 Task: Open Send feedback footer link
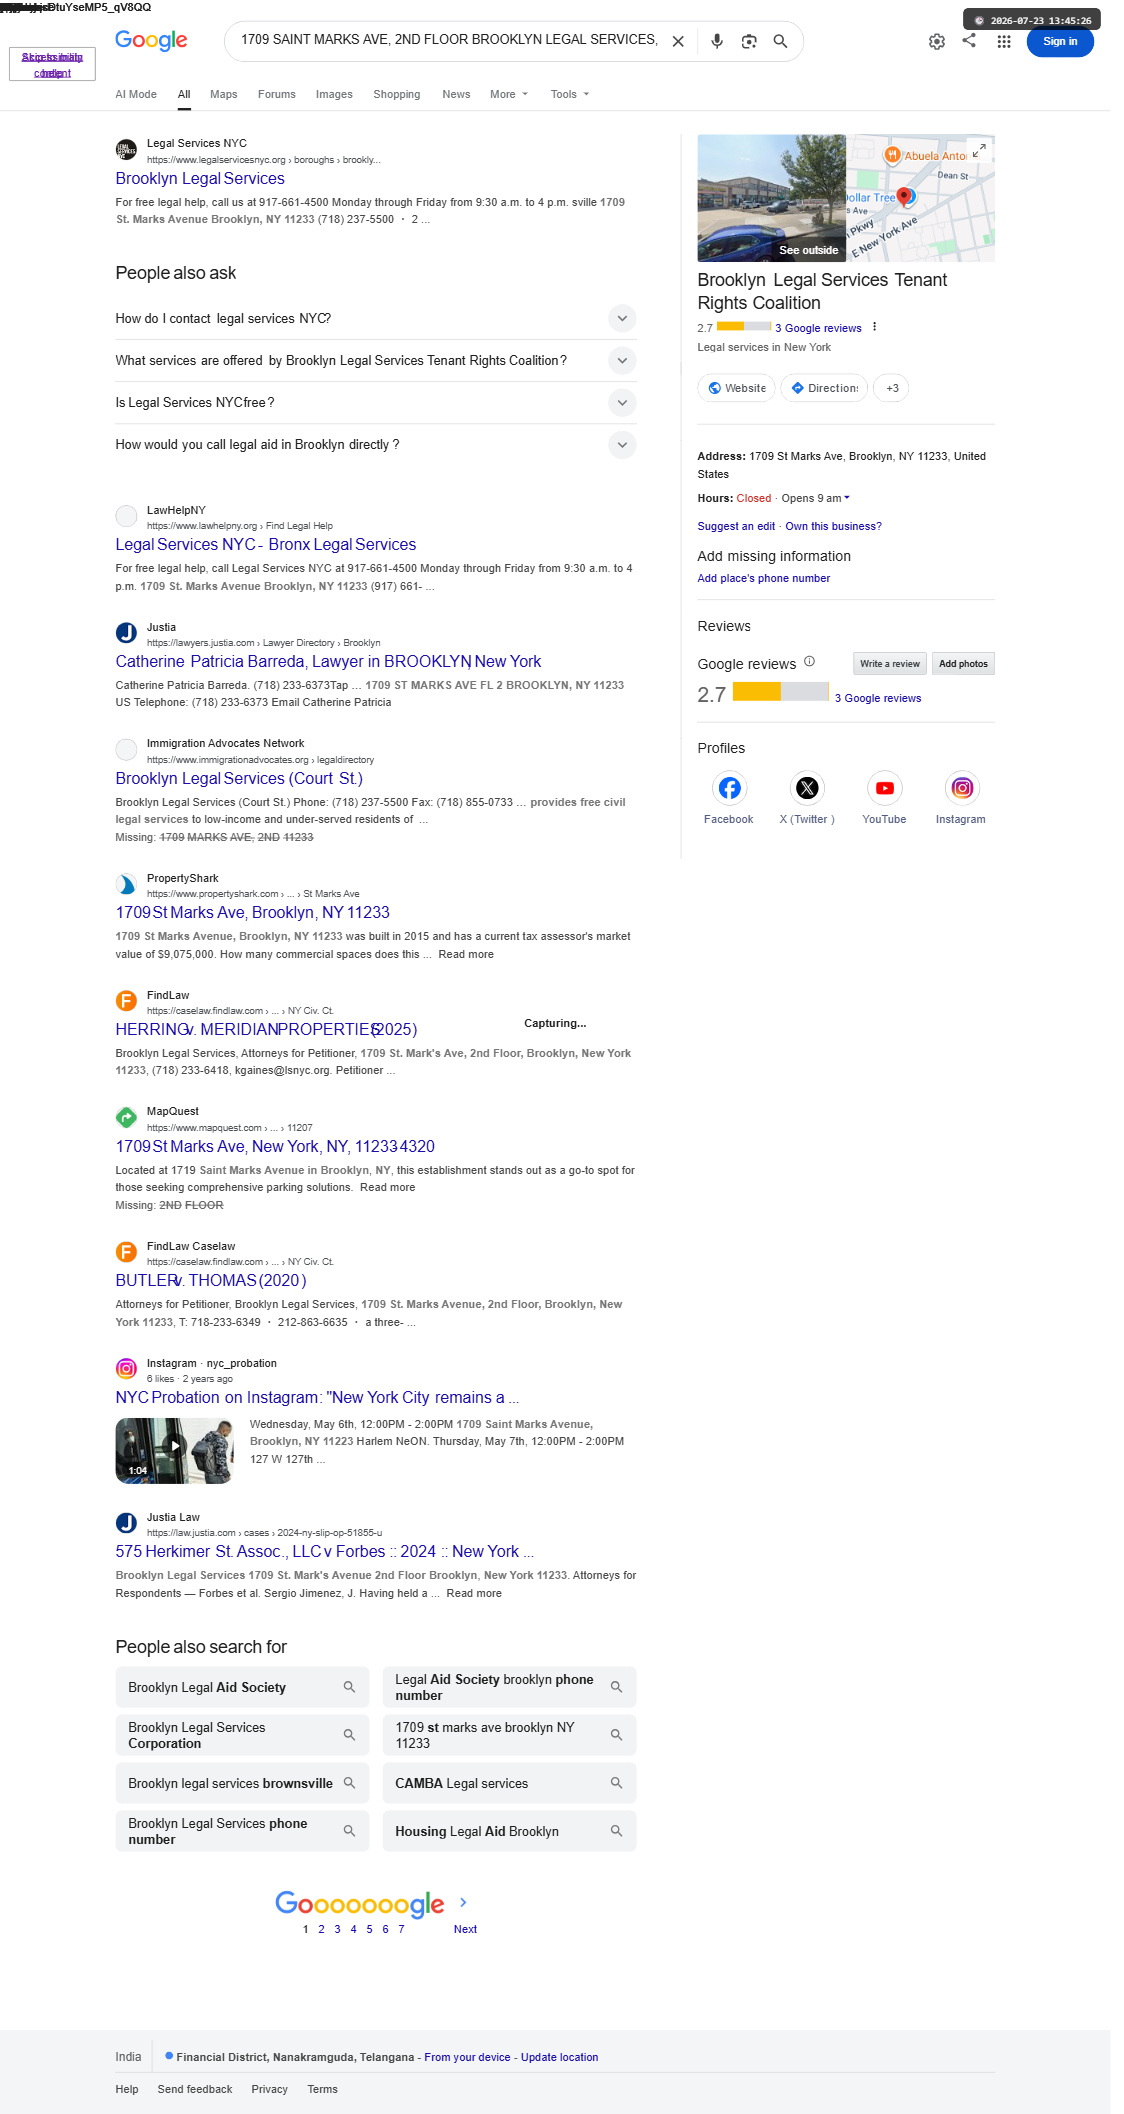195,2089
